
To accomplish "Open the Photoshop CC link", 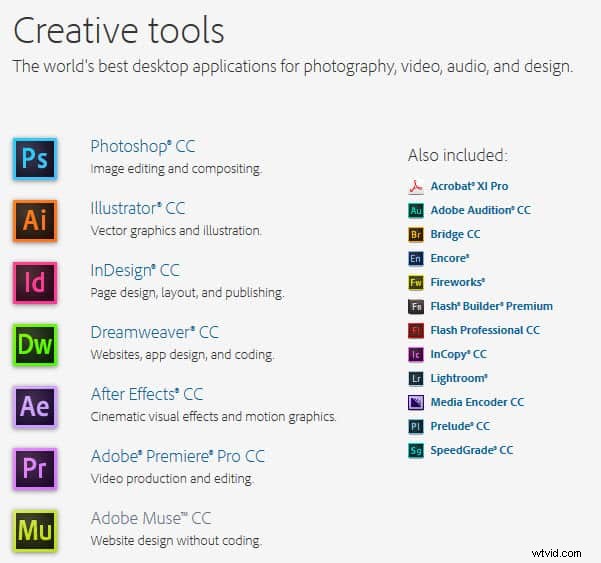I will click(x=143, y=147).
